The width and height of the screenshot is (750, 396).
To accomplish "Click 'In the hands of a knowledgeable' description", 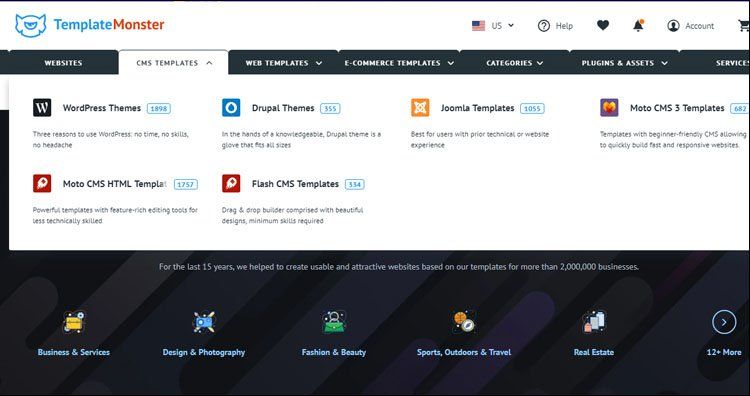I will pos(301,139).
